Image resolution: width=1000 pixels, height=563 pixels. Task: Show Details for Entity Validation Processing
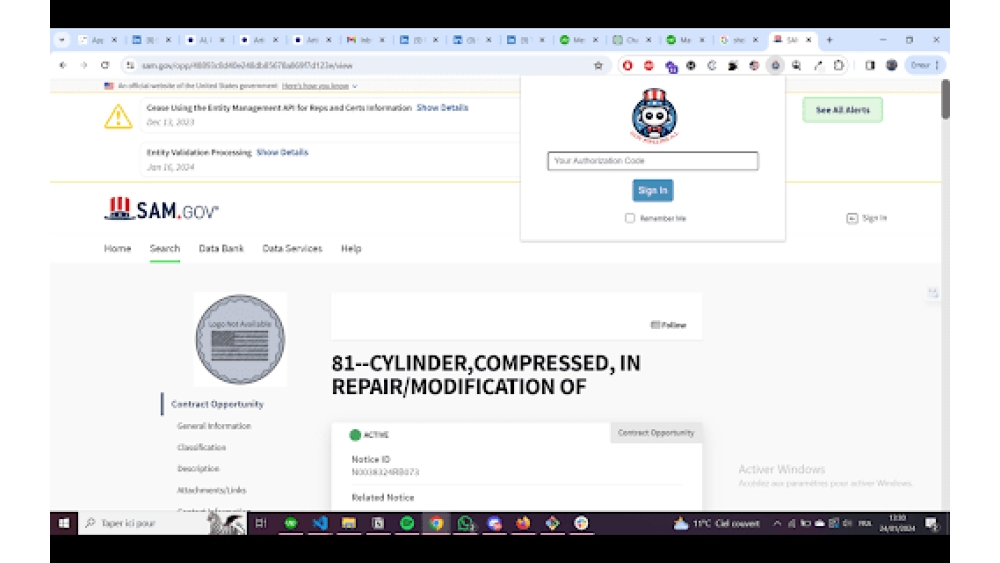[x=283, y=152]
